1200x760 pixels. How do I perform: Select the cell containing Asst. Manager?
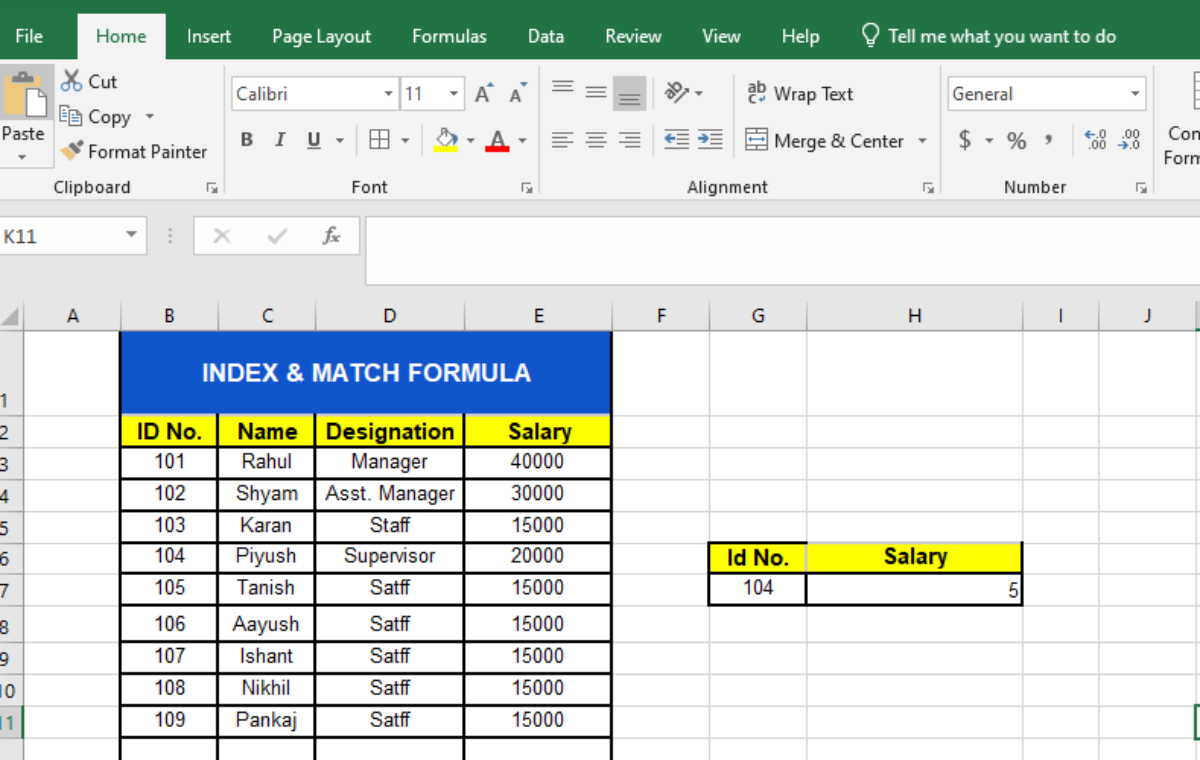(389, 493)
